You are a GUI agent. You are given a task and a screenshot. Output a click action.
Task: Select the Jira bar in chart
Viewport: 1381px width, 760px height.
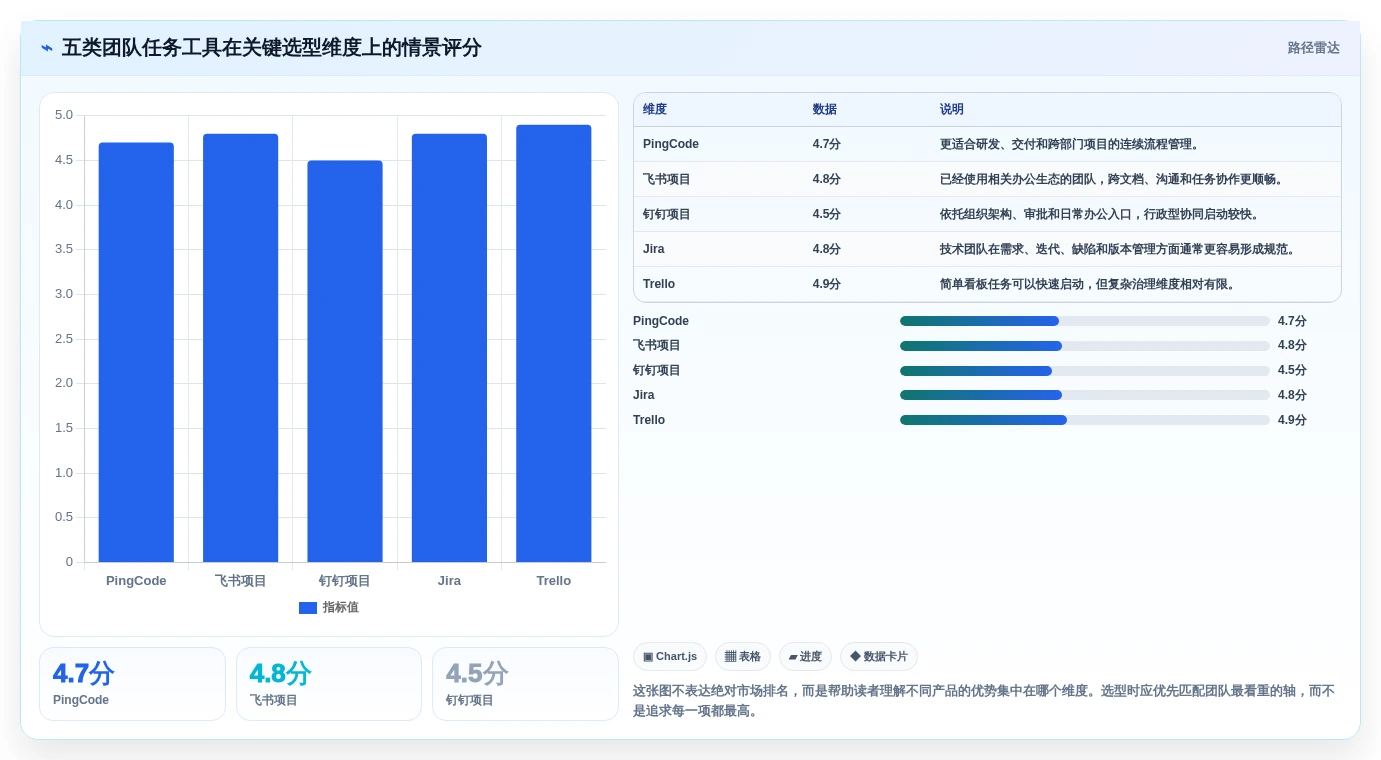coord(449,348)
